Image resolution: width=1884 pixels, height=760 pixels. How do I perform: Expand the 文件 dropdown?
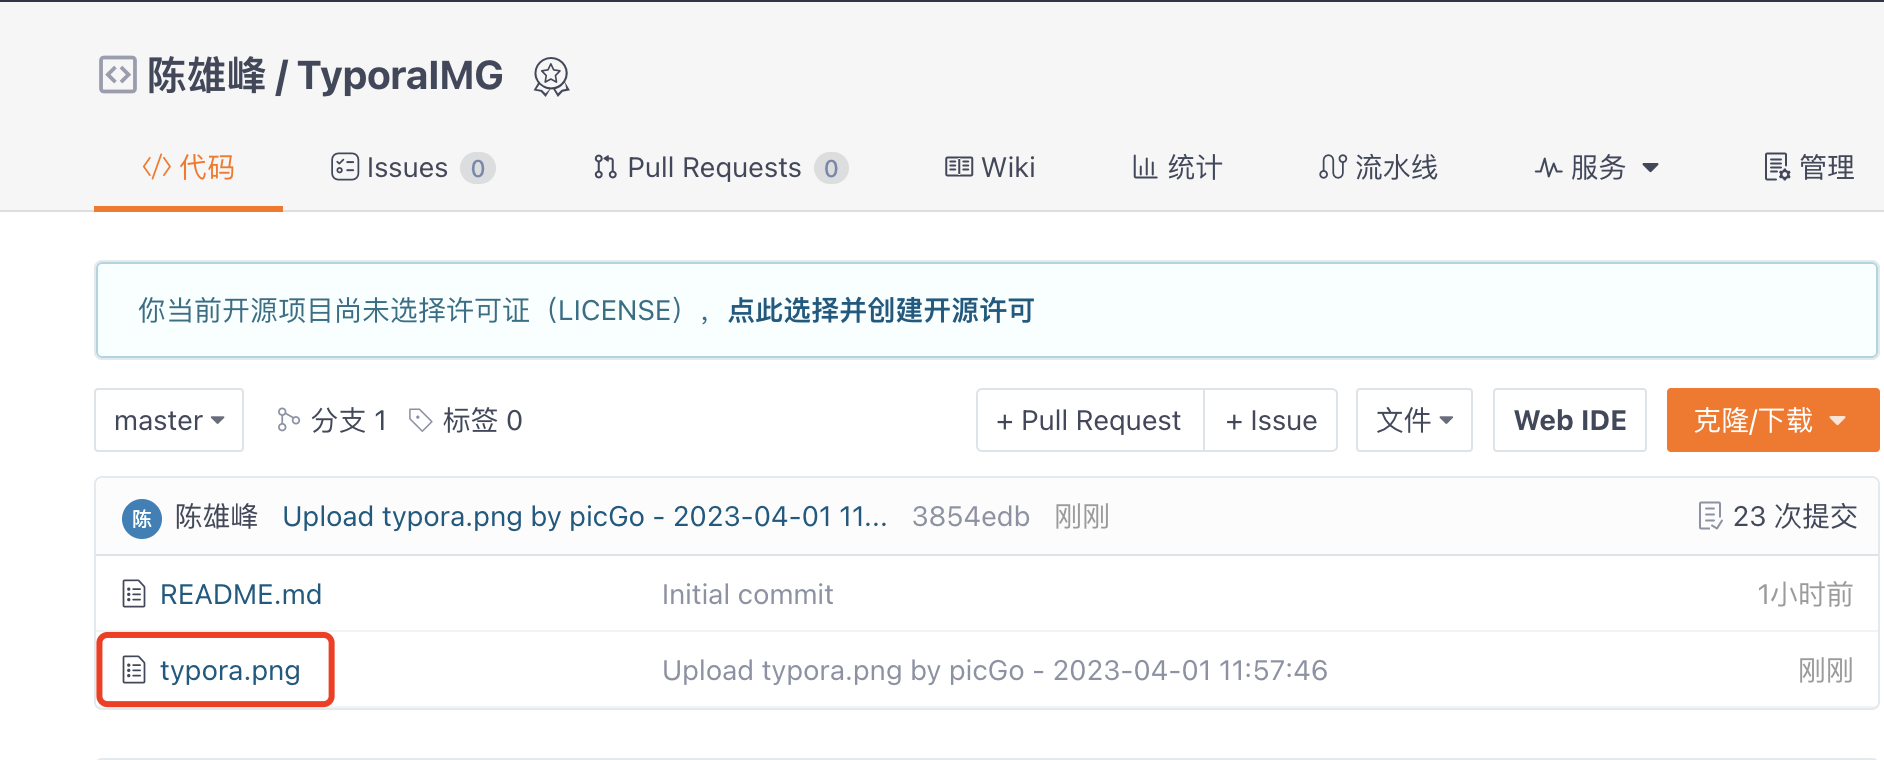(1414, 420)
